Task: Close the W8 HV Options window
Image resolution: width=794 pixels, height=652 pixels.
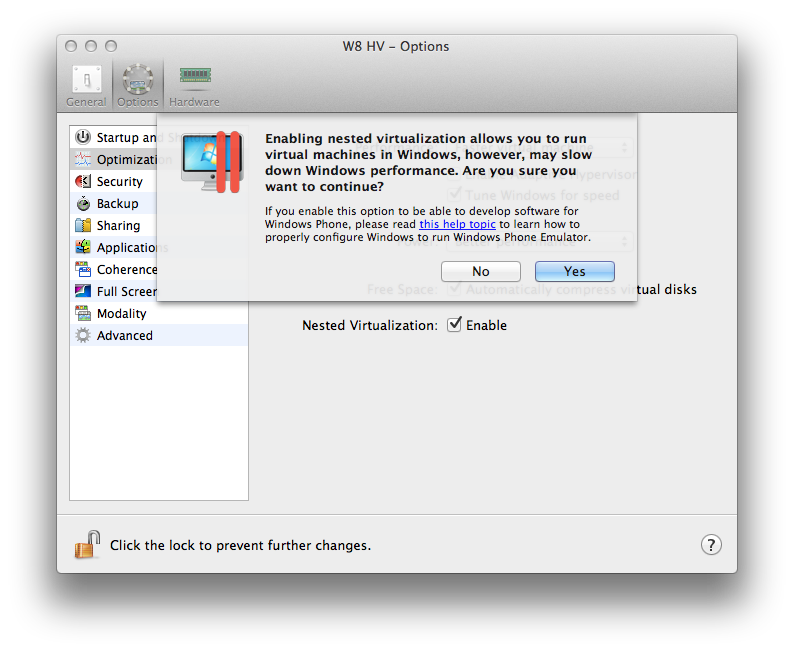Action: pyautogui.click(x=71, y=47)
